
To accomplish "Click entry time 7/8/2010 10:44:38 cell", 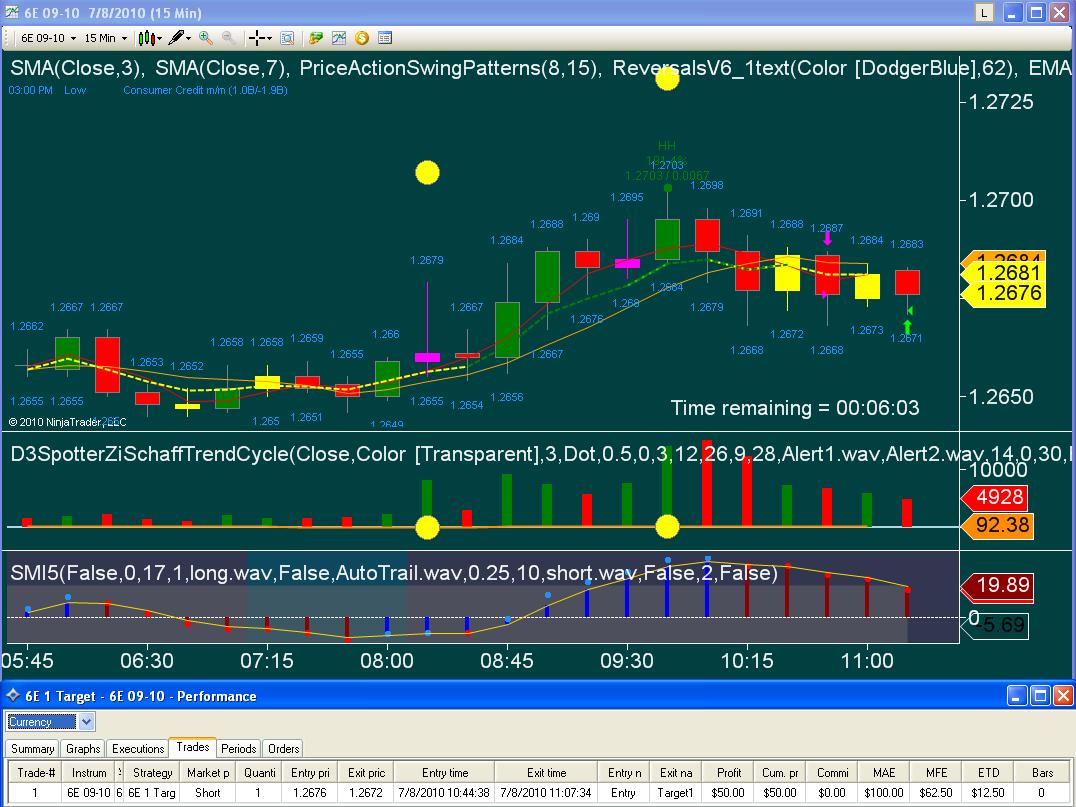I will pyautogui.click(x=444, y=793).
